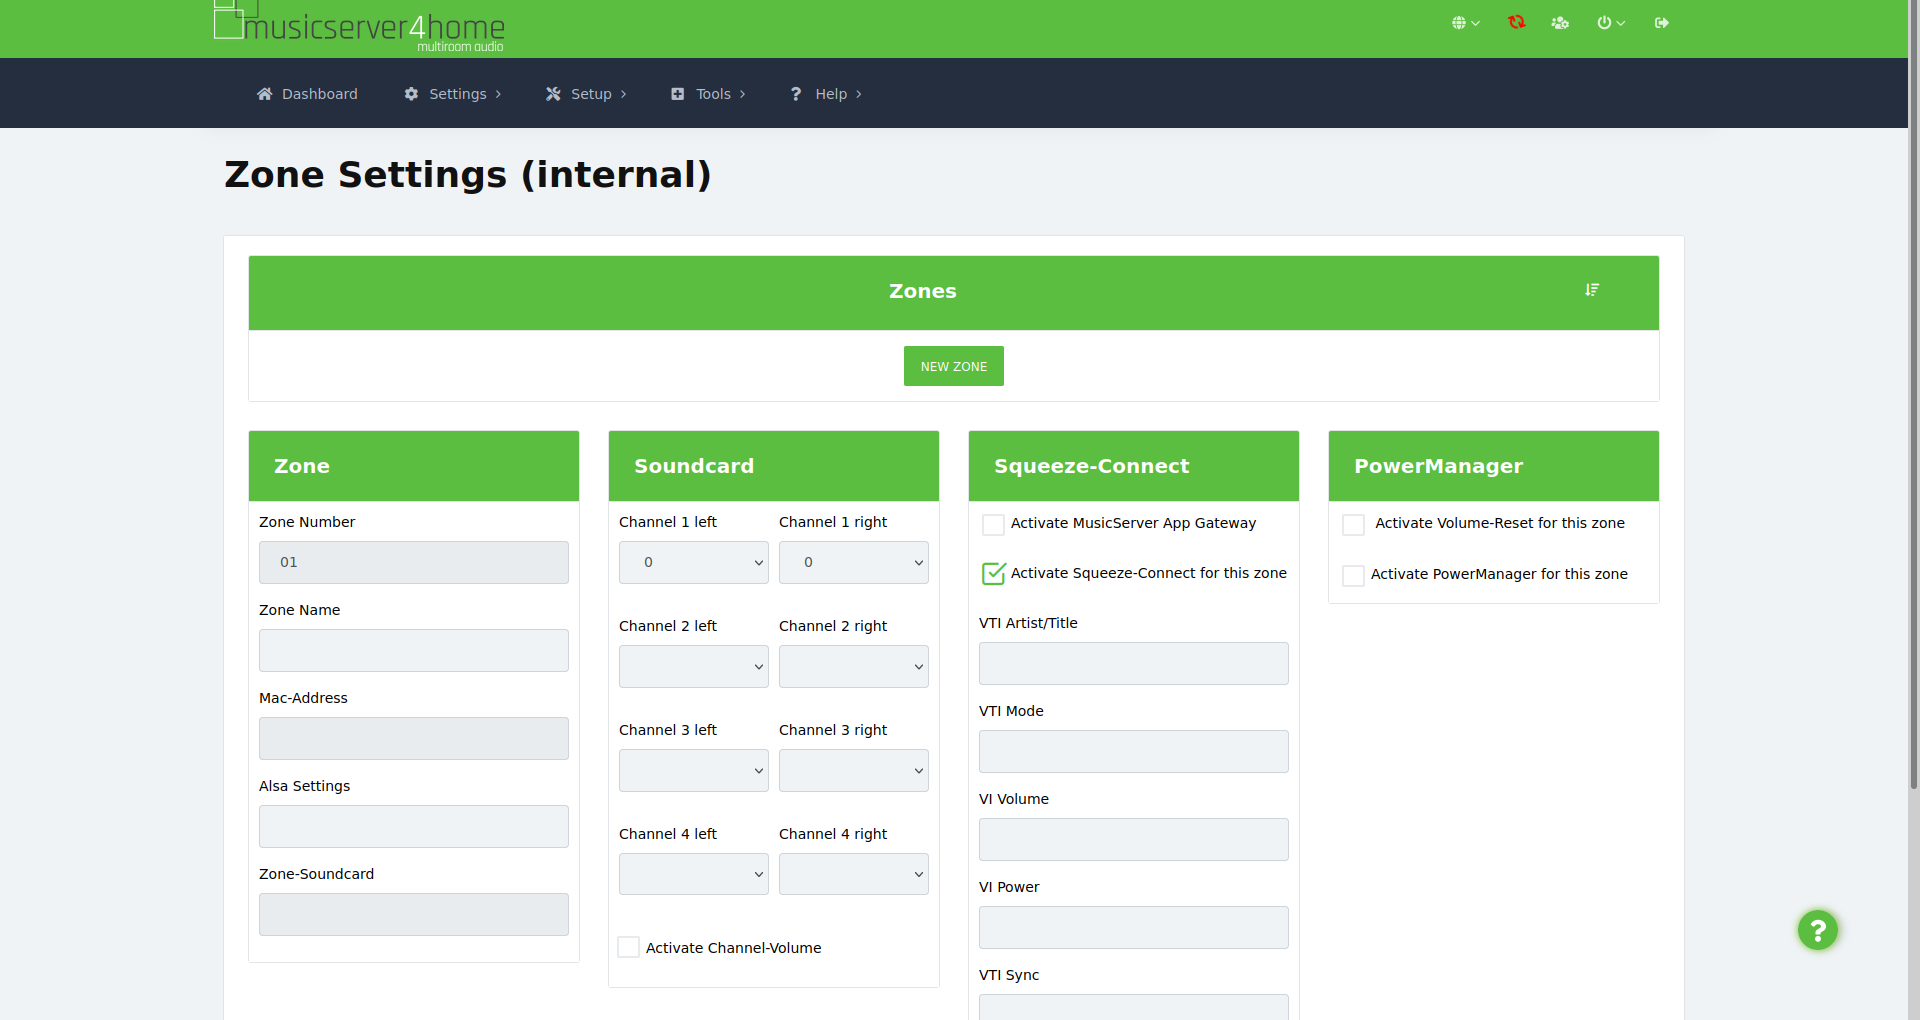Open the Tools menu
Screen dimensions: 1920x1020
(x=708, y=94)
